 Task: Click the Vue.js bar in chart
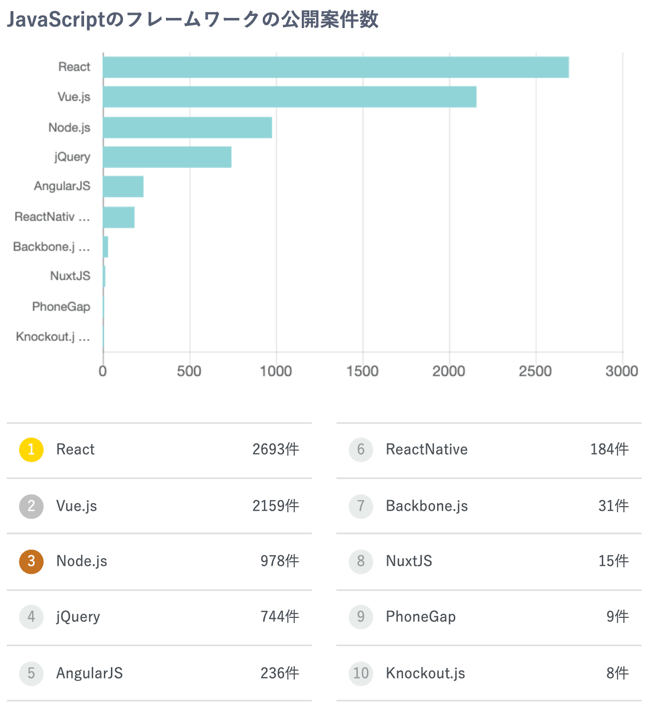click(289, 97)
